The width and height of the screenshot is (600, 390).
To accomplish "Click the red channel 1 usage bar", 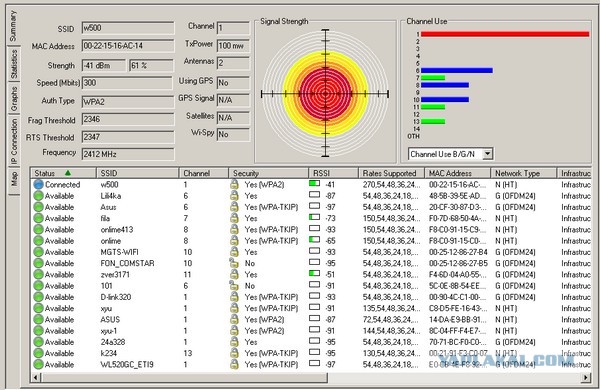I will pyautogui.click(x=505, y=34).
